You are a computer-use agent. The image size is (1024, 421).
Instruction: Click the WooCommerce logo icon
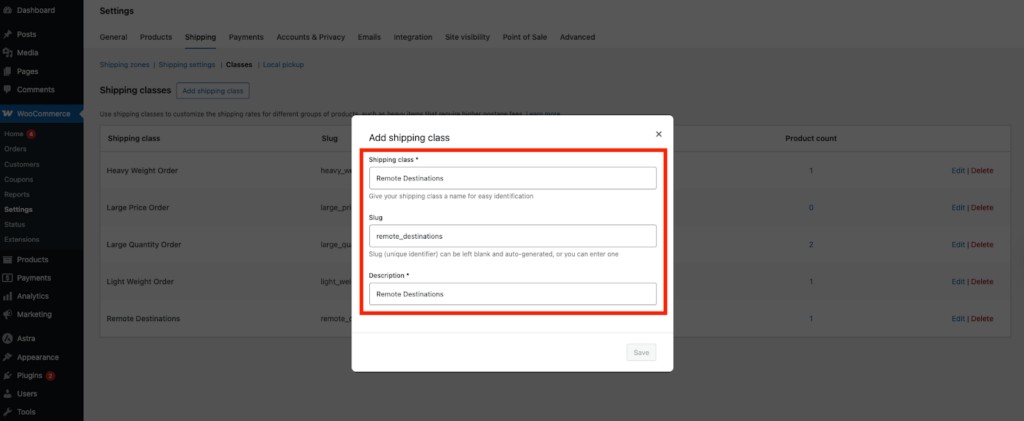click(x=8, y=114)
